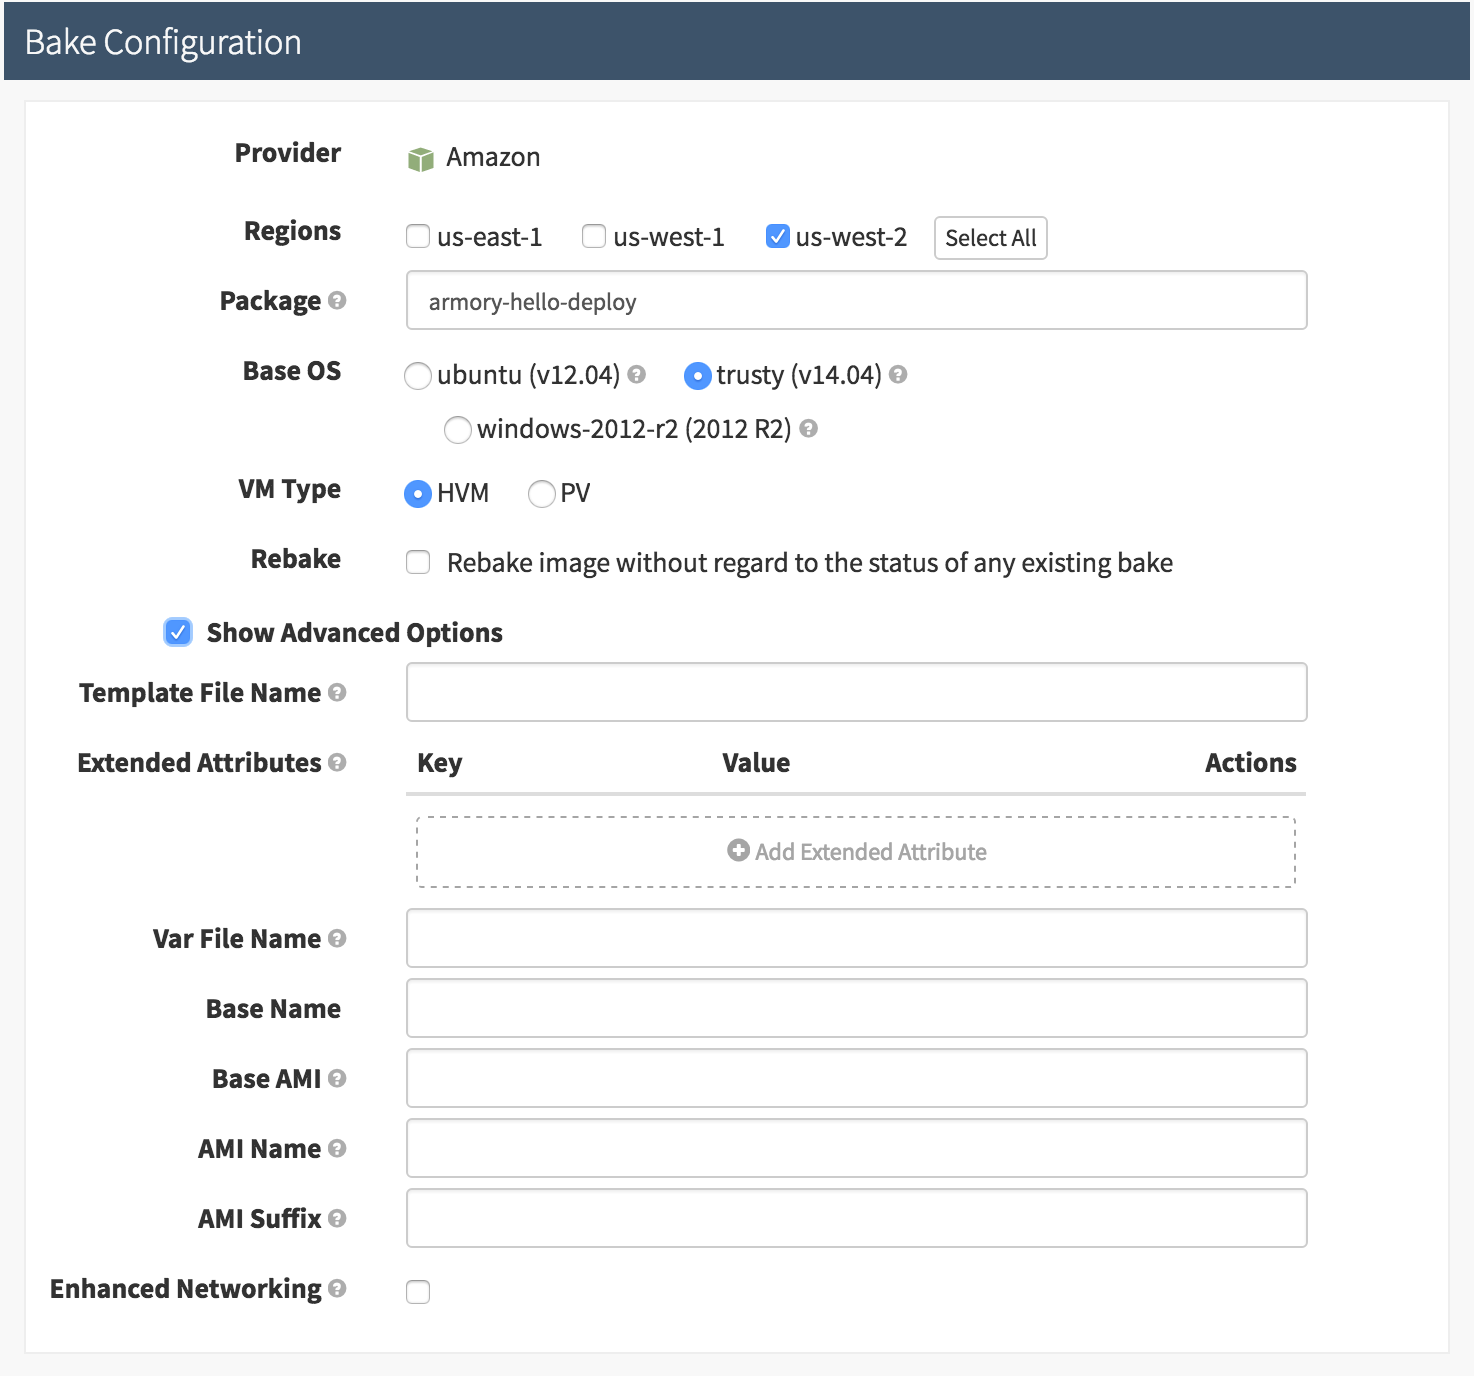
Task: Click Extended Attributes help icon
Action: (337, 762)
